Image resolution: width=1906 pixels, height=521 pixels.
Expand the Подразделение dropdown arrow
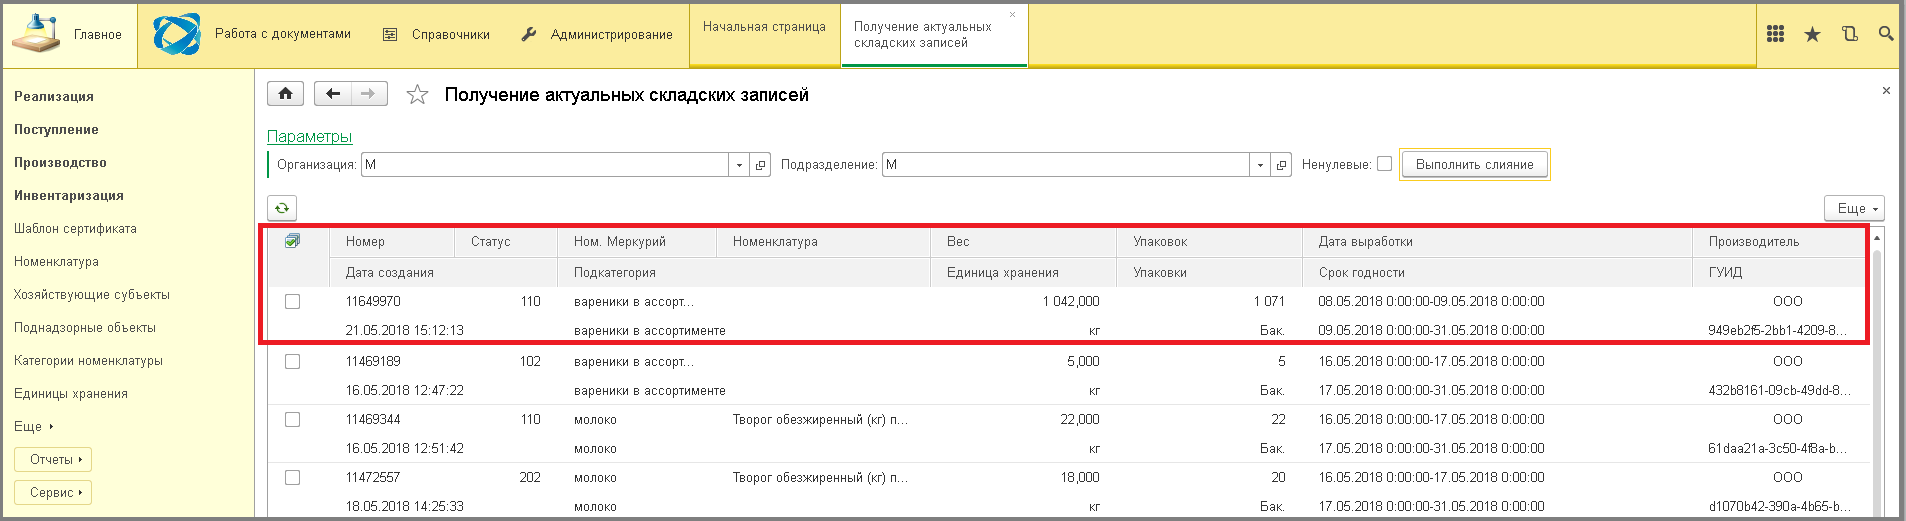point(1260,165)
